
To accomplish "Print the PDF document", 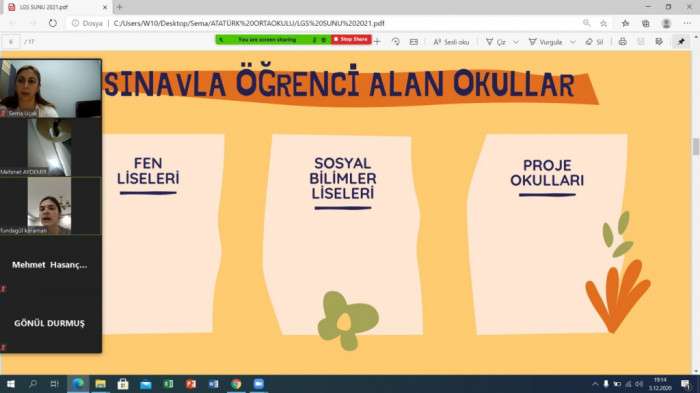I will 622,42.
